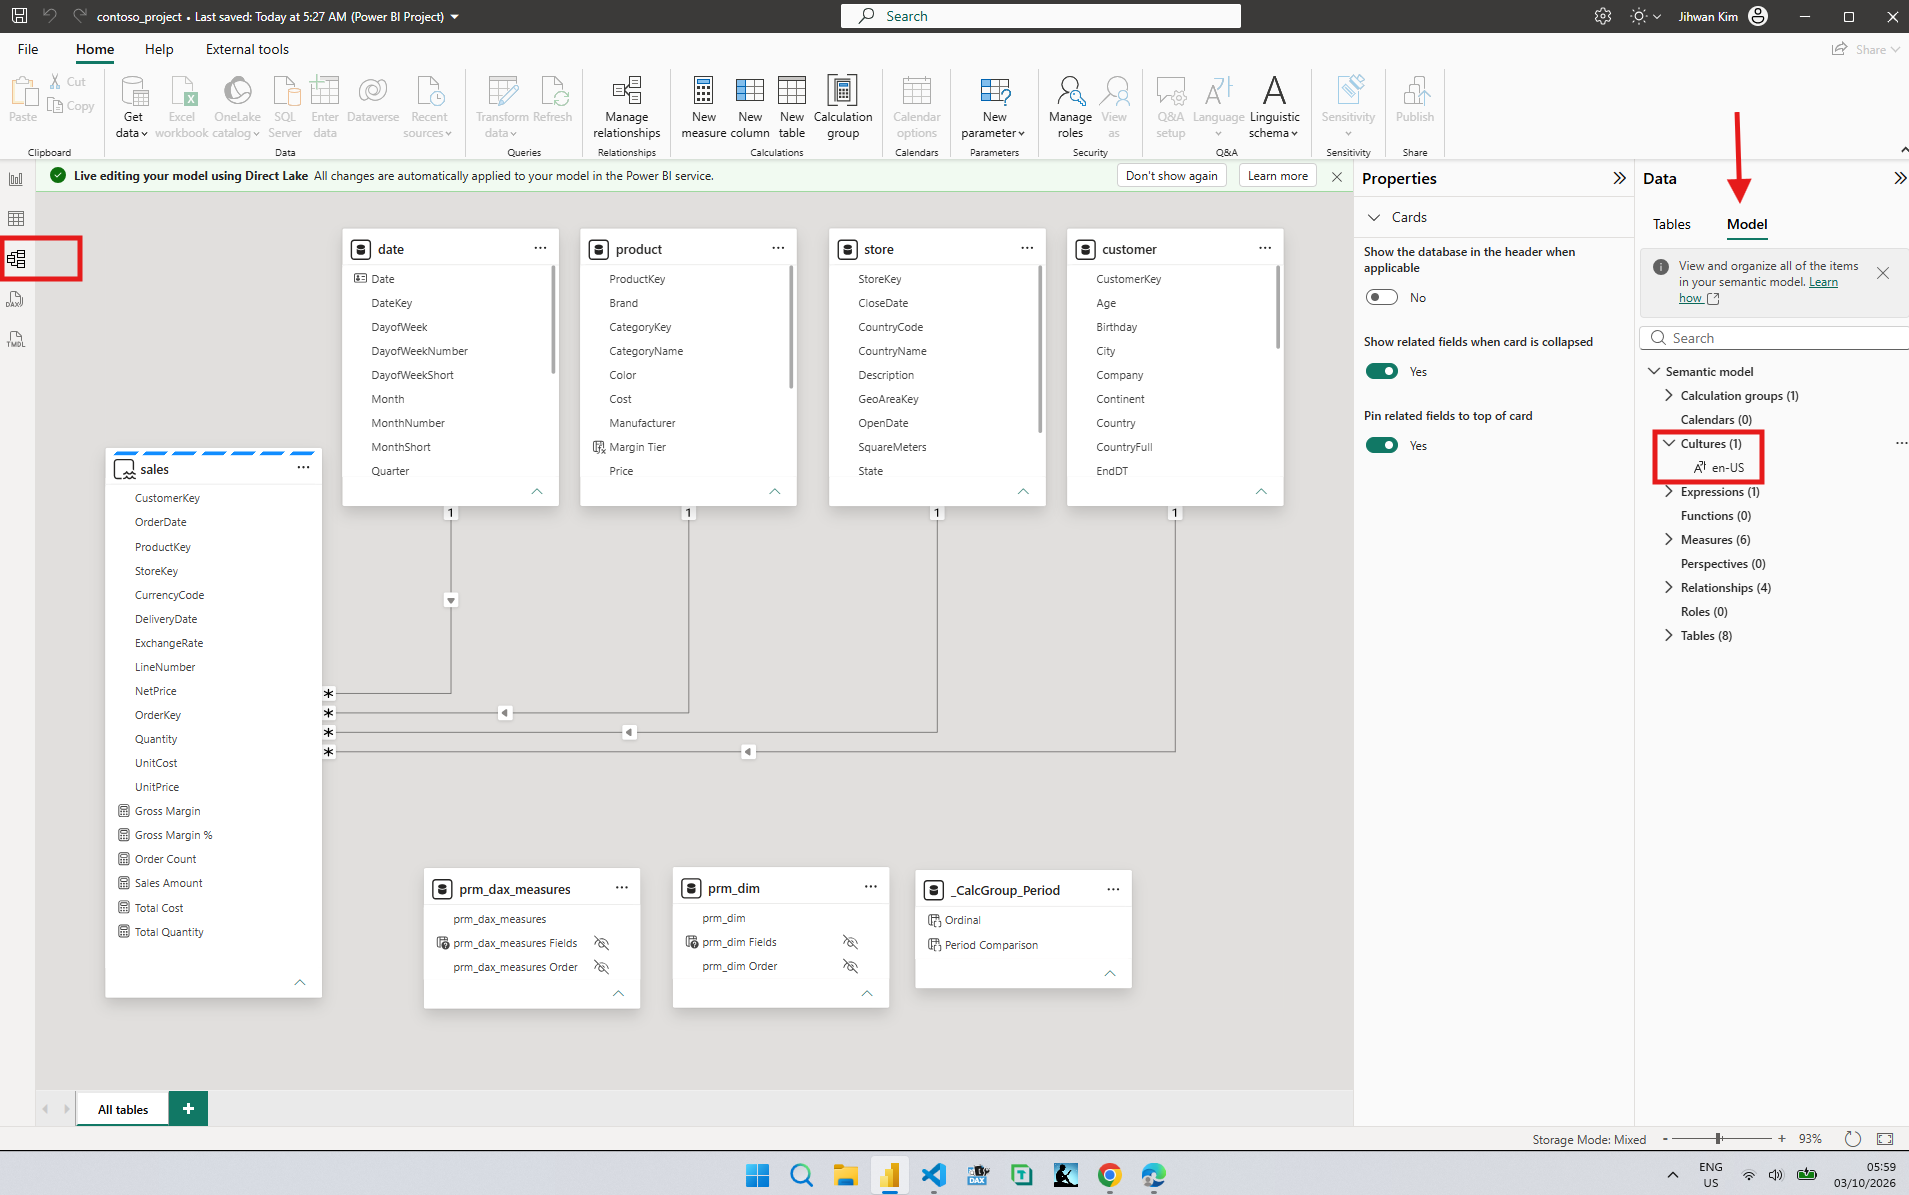The width and height of the screenshot is (1909, 1195).
Task: Open the TMDL view icon
Action: coord(16,339)
